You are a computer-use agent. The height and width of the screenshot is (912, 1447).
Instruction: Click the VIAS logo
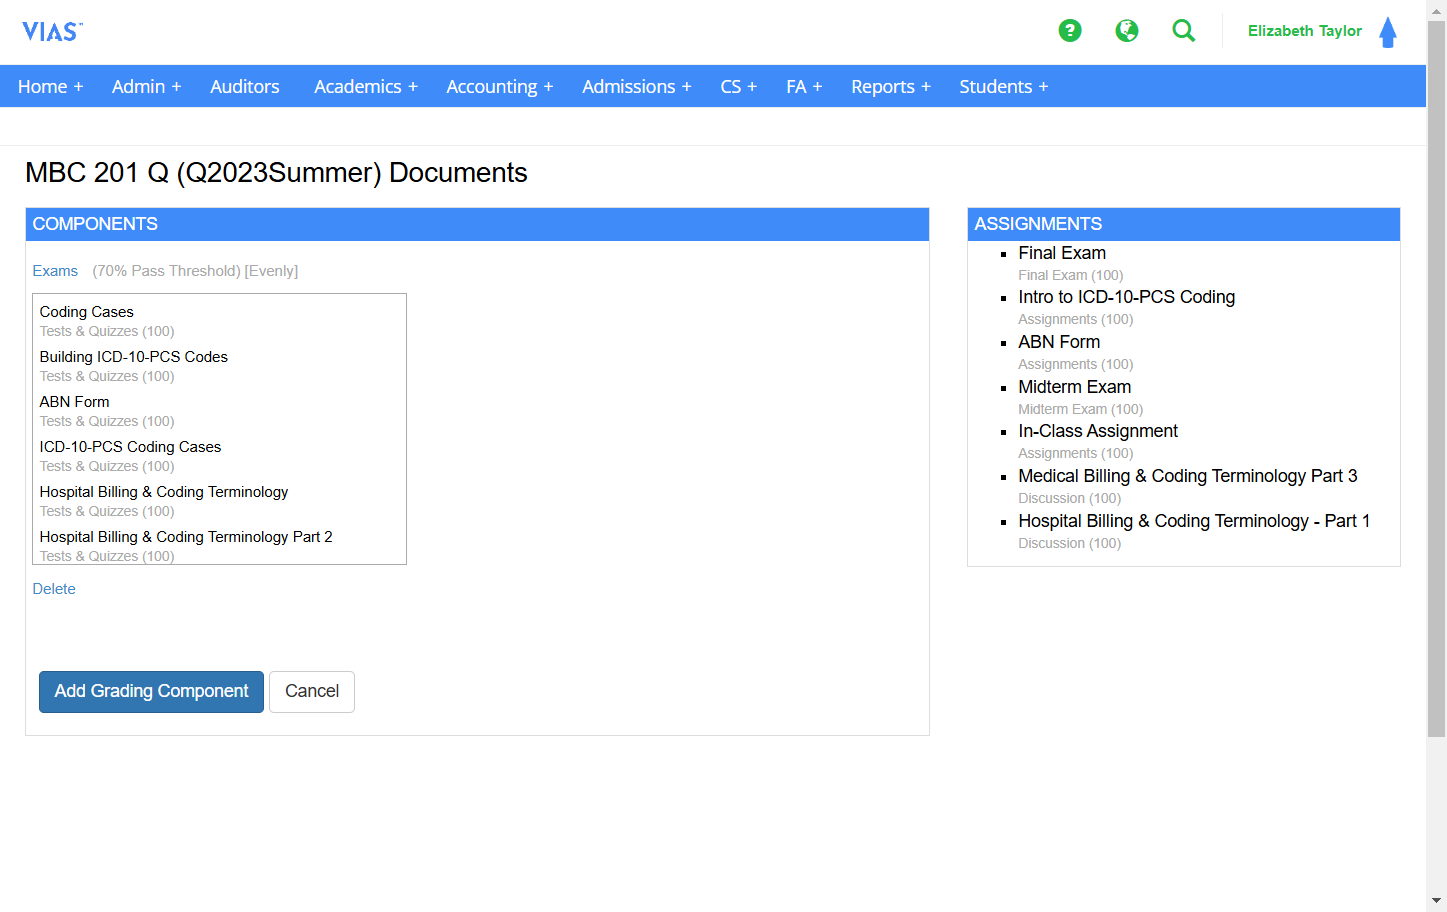click(52, 32)
